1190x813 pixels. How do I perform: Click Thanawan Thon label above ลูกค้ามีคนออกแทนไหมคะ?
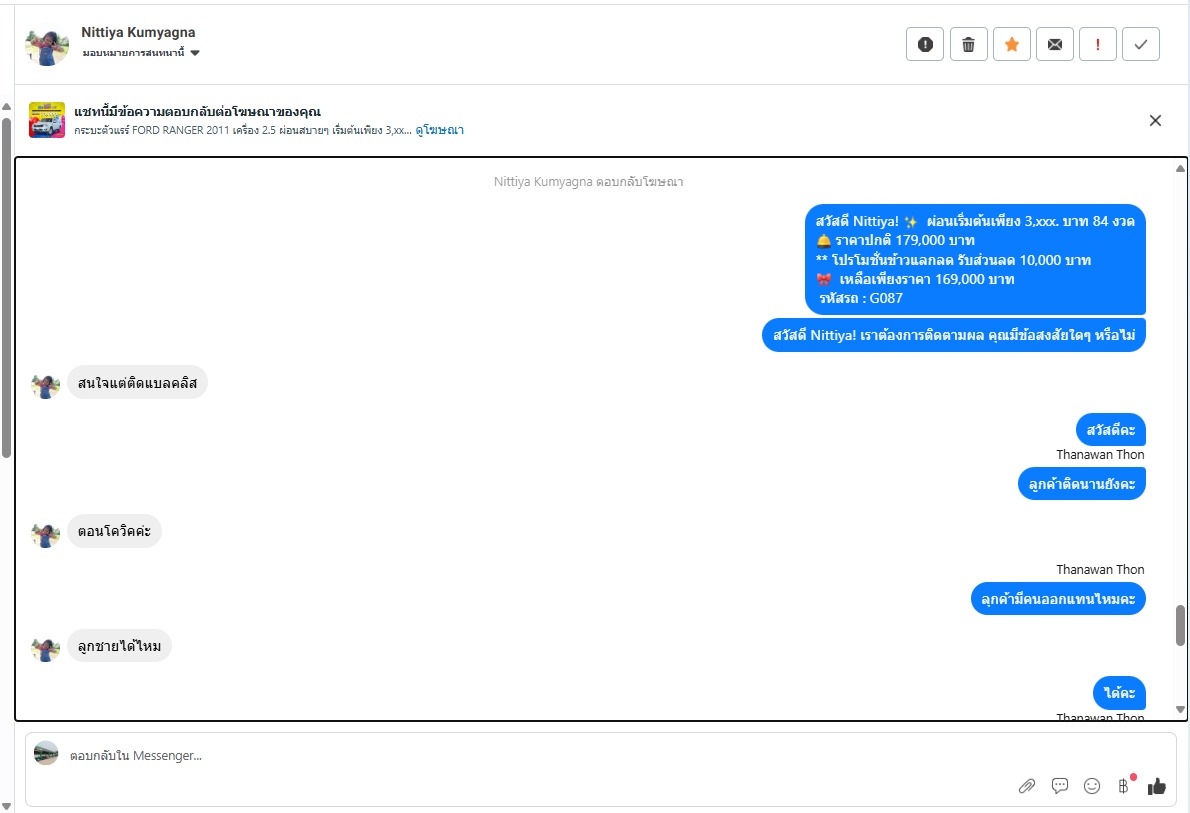pyautogui.click(x=1100, y=569)
